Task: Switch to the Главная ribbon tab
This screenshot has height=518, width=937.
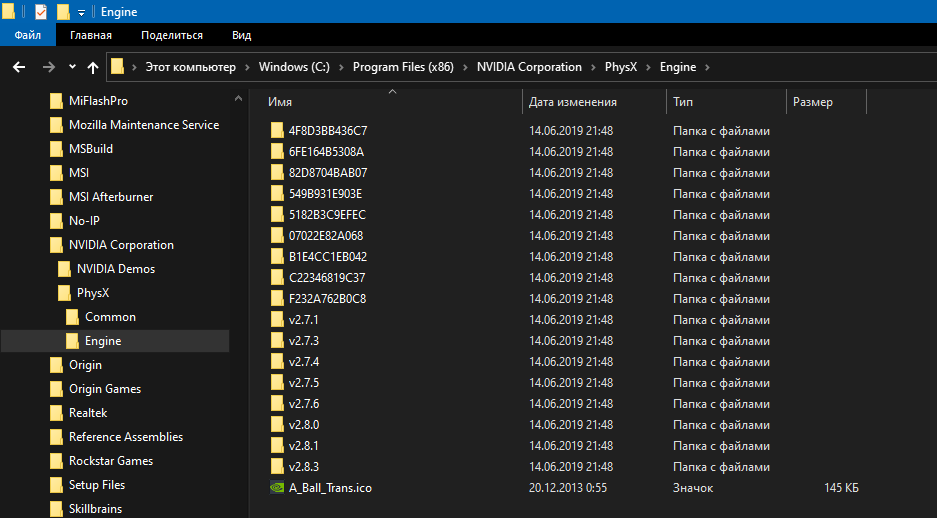Action: coord(91,35)
